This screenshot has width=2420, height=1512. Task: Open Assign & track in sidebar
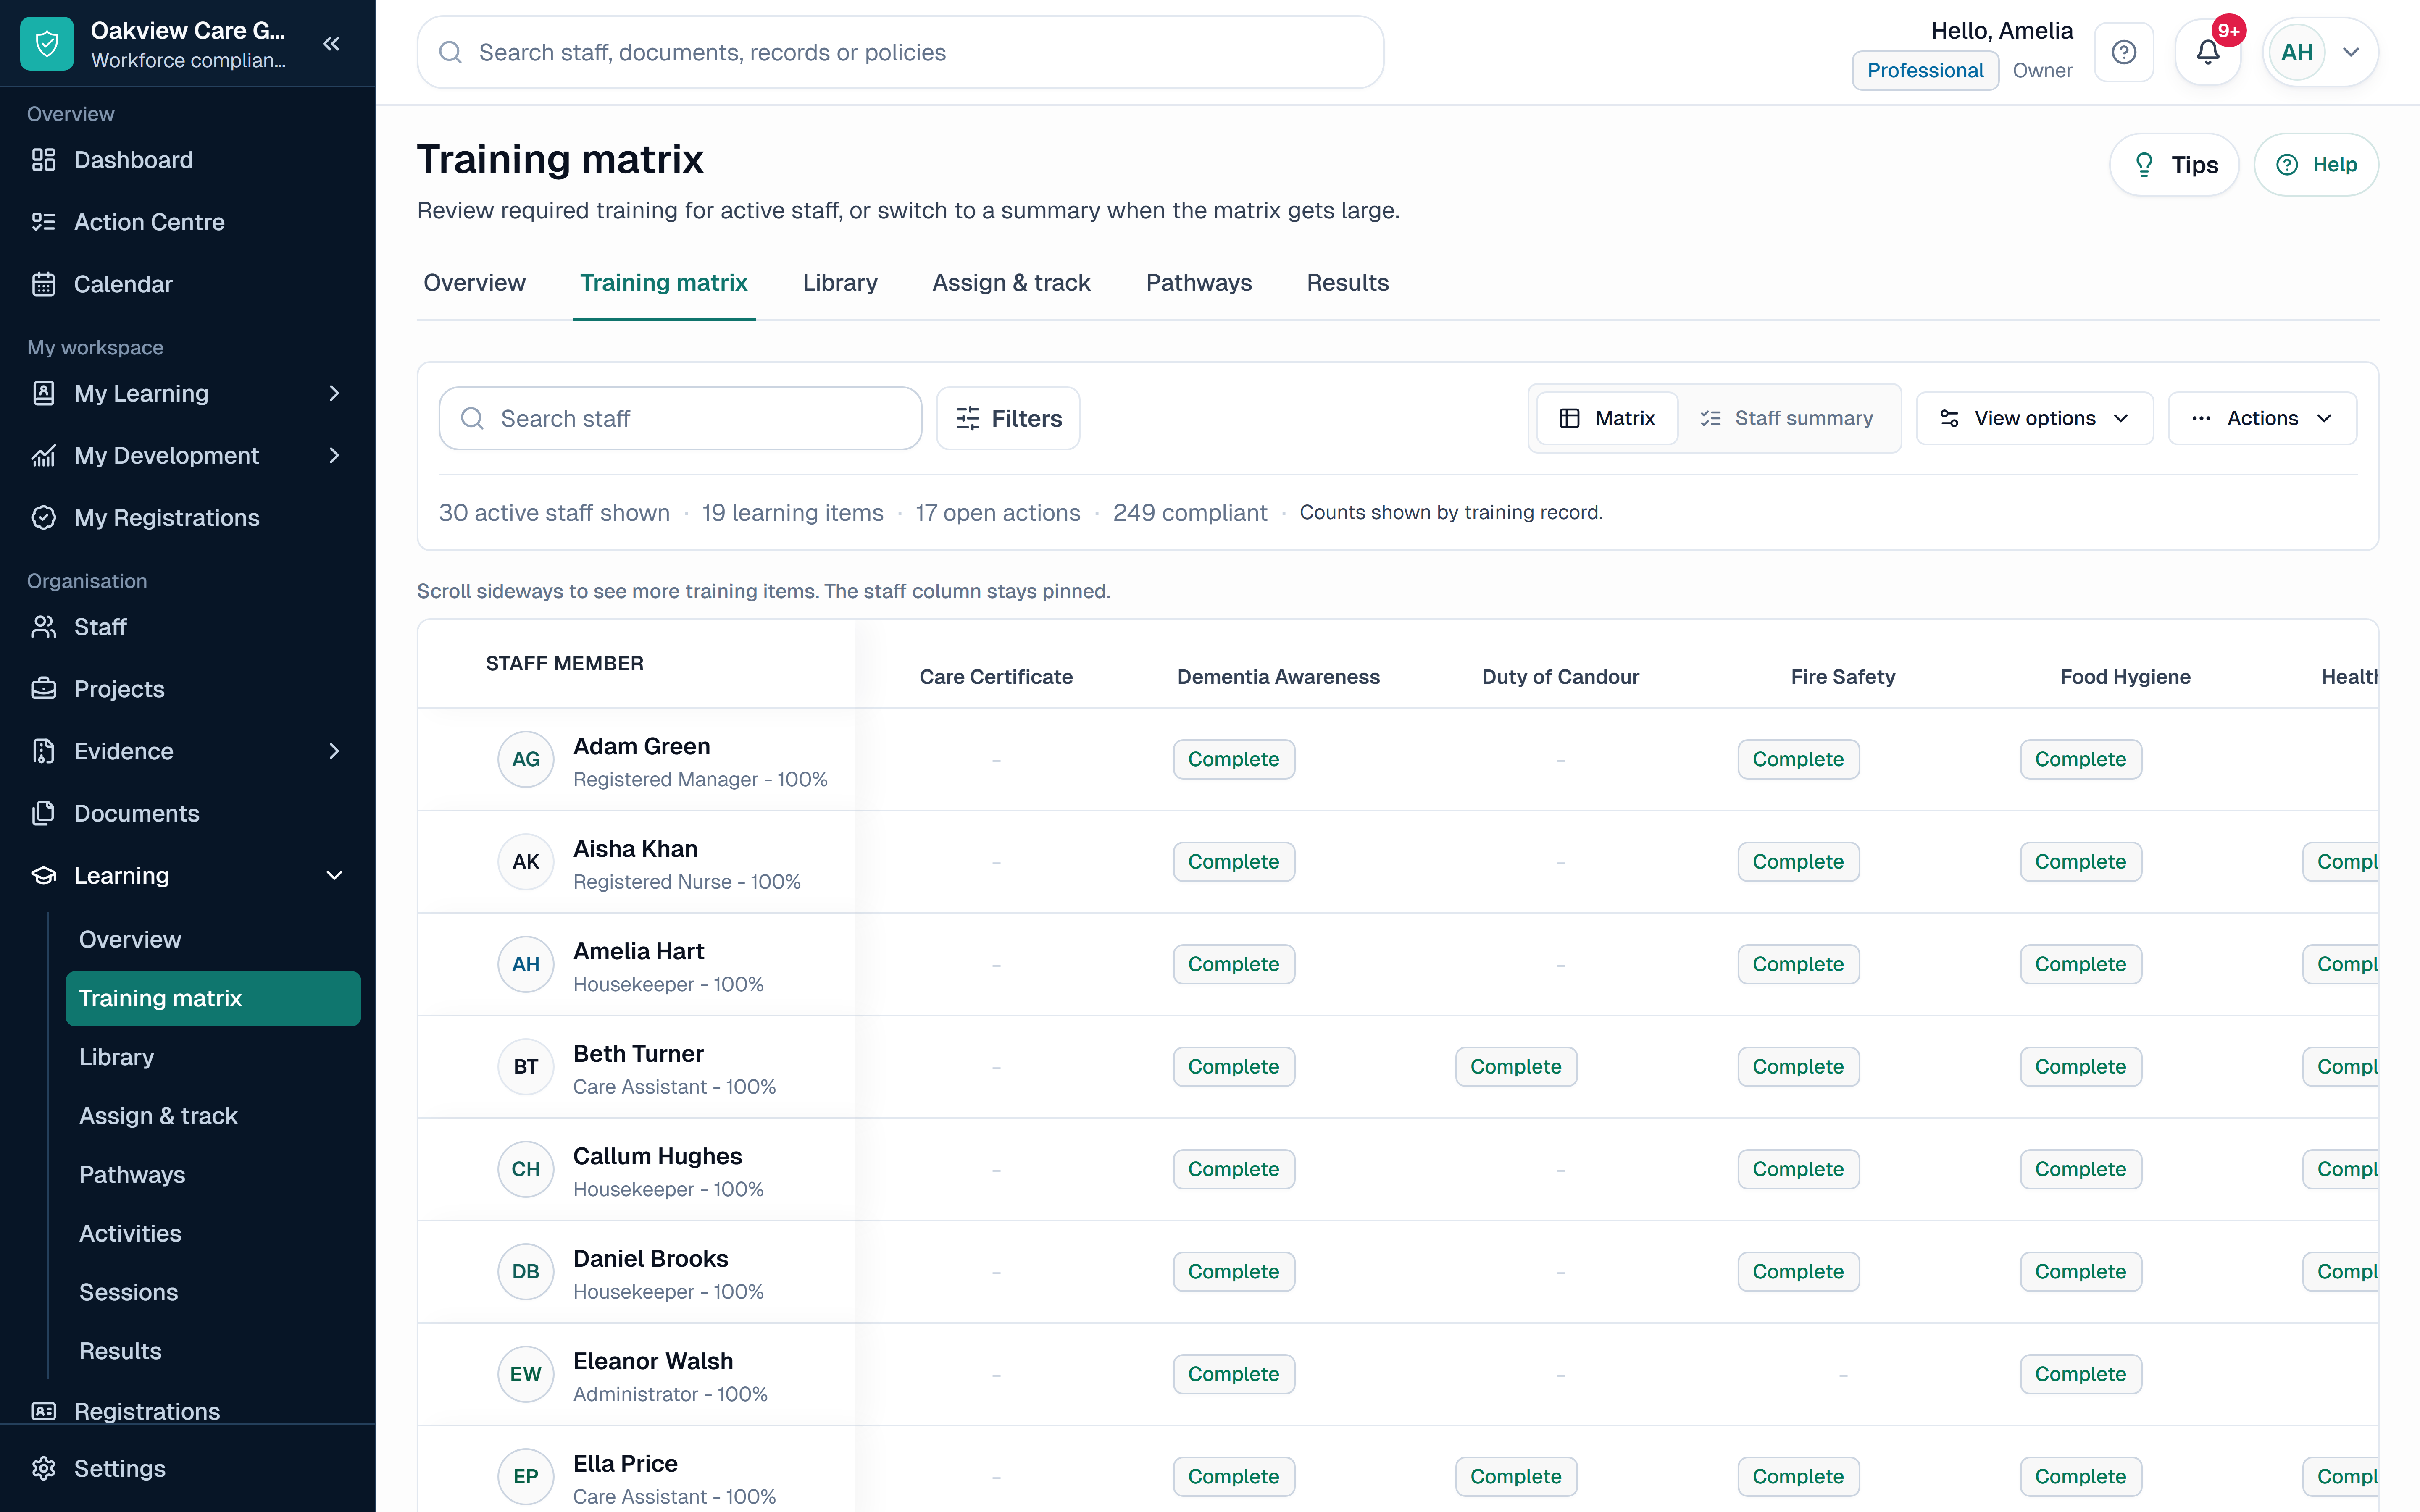click(x=213, y=1116)
